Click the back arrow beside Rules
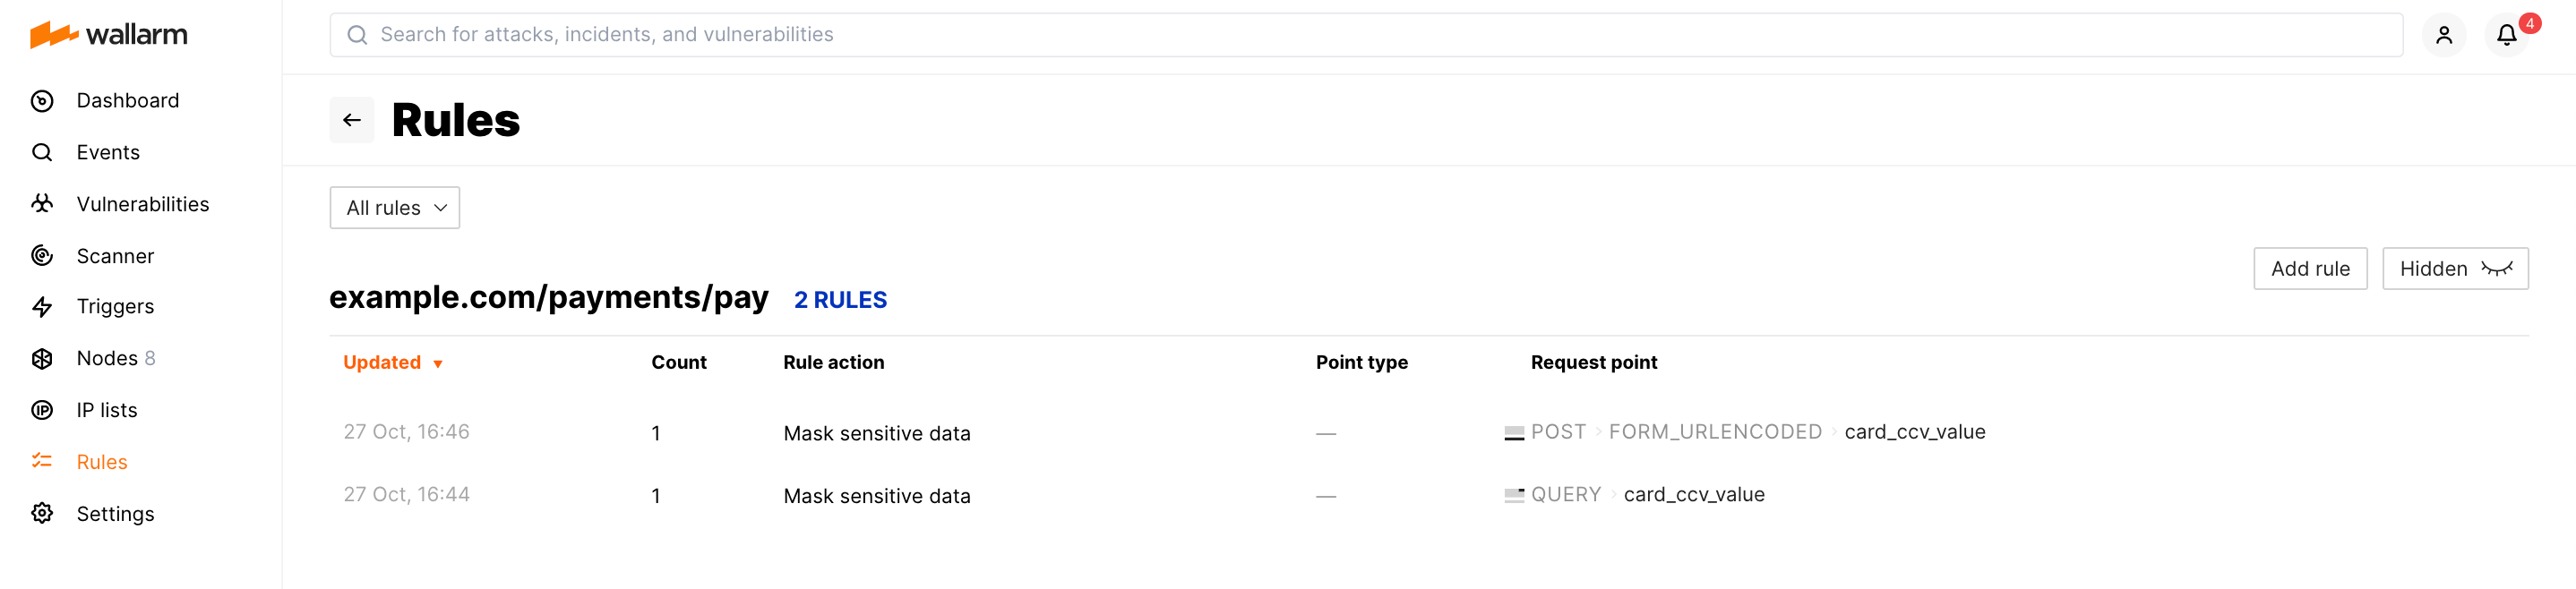2576x589 pixels. (x=351, y=120)
